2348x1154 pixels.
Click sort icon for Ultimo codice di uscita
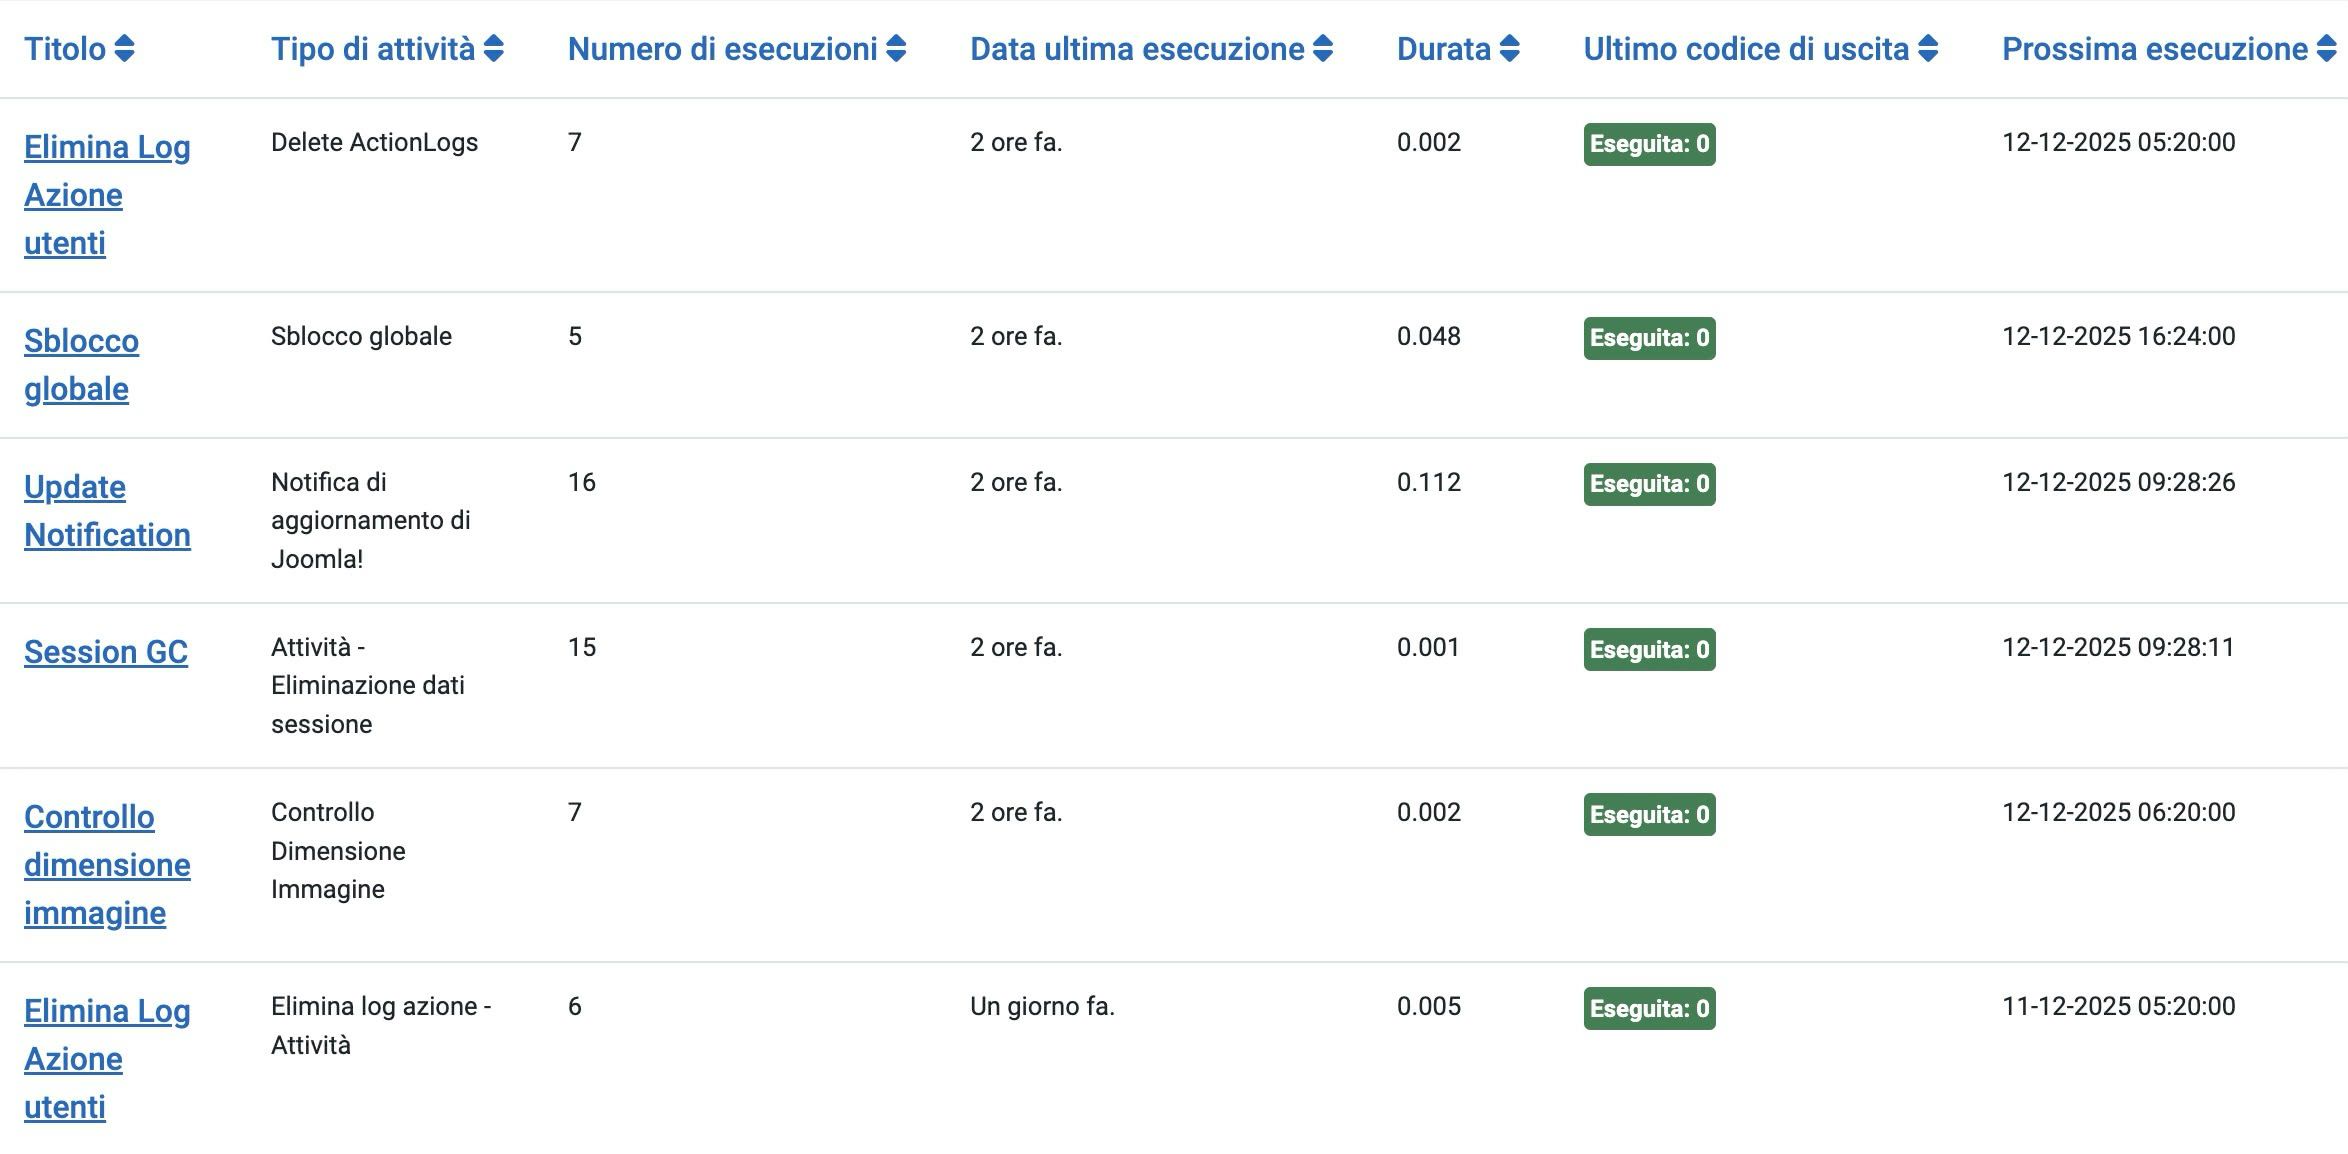(1928, 49)
